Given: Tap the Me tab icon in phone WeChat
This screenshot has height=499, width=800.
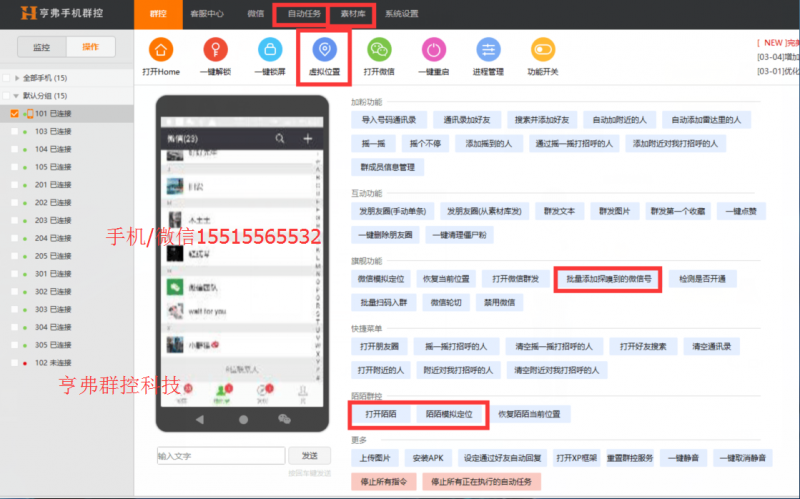Looking at the screenshot, I should 303,393.
